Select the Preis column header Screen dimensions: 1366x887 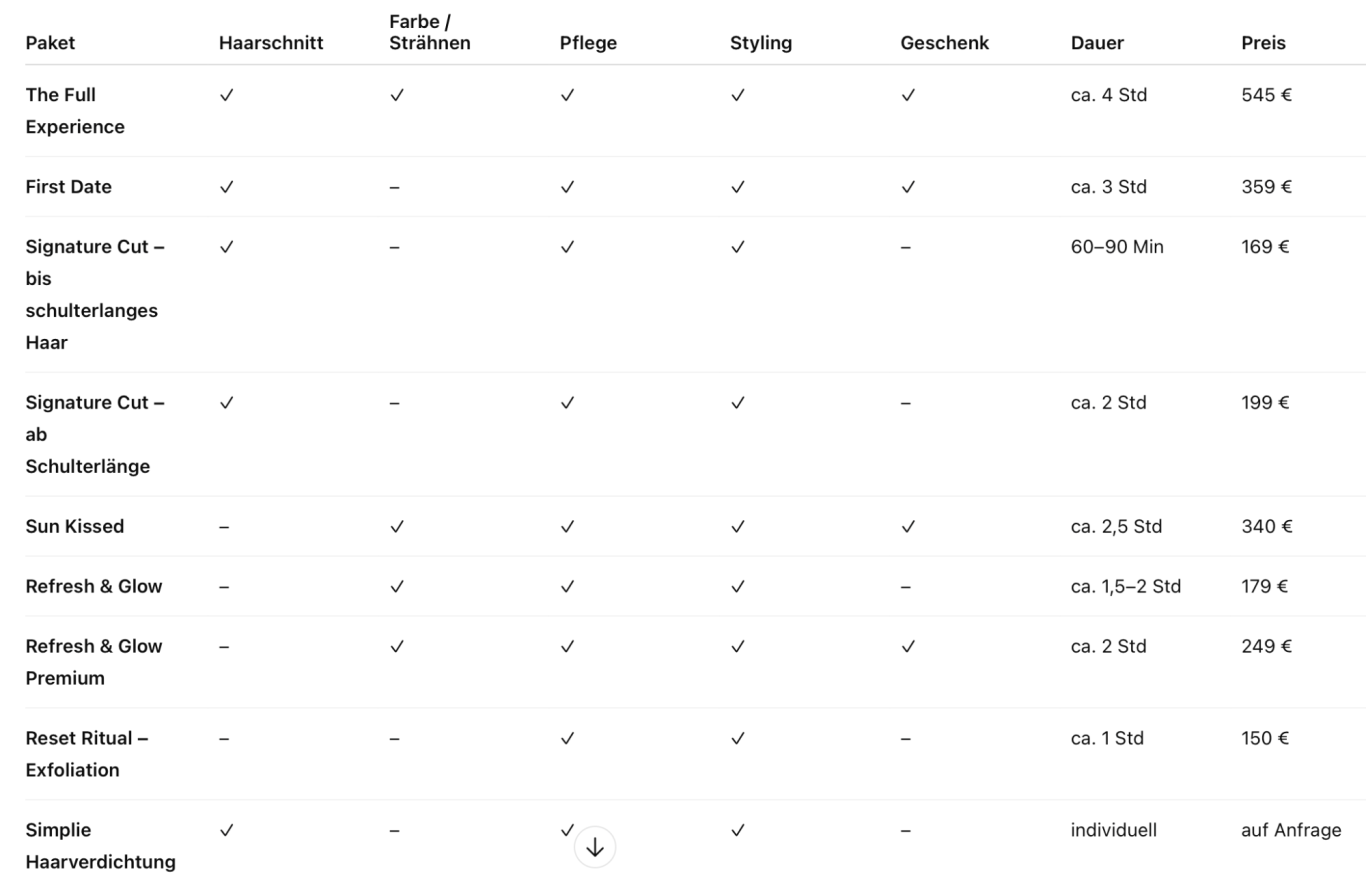pyautogui.click(x=1263, y=43)
